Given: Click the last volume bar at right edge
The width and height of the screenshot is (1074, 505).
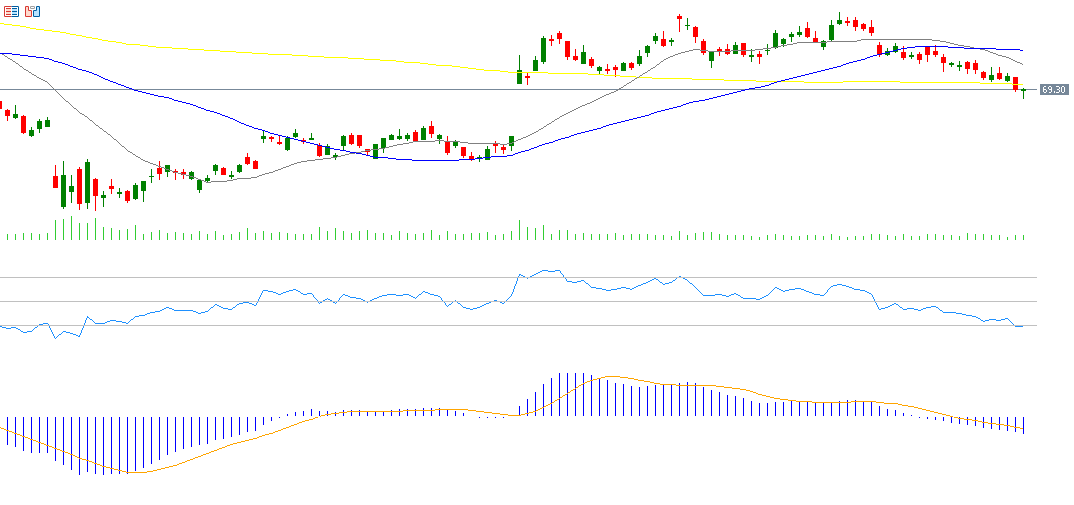Looking at the screenshot, I should (1024, 237).
